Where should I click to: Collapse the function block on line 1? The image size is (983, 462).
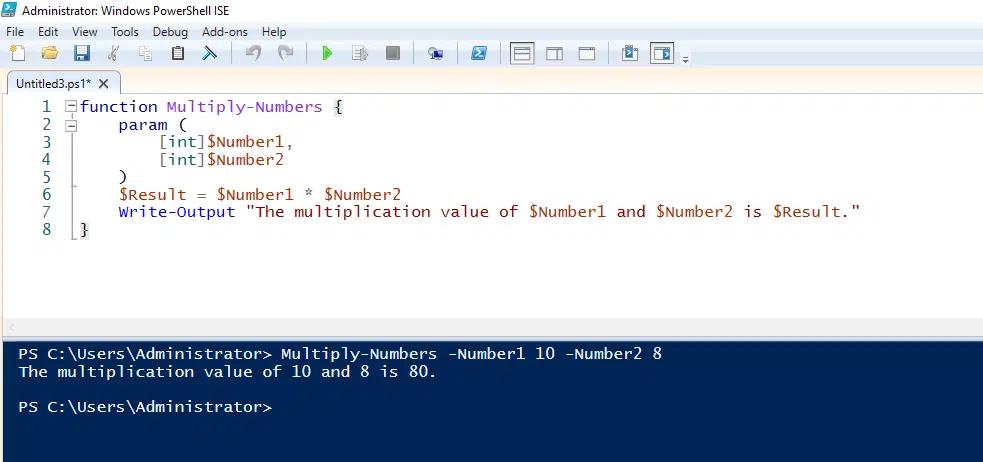coord(71,107)
